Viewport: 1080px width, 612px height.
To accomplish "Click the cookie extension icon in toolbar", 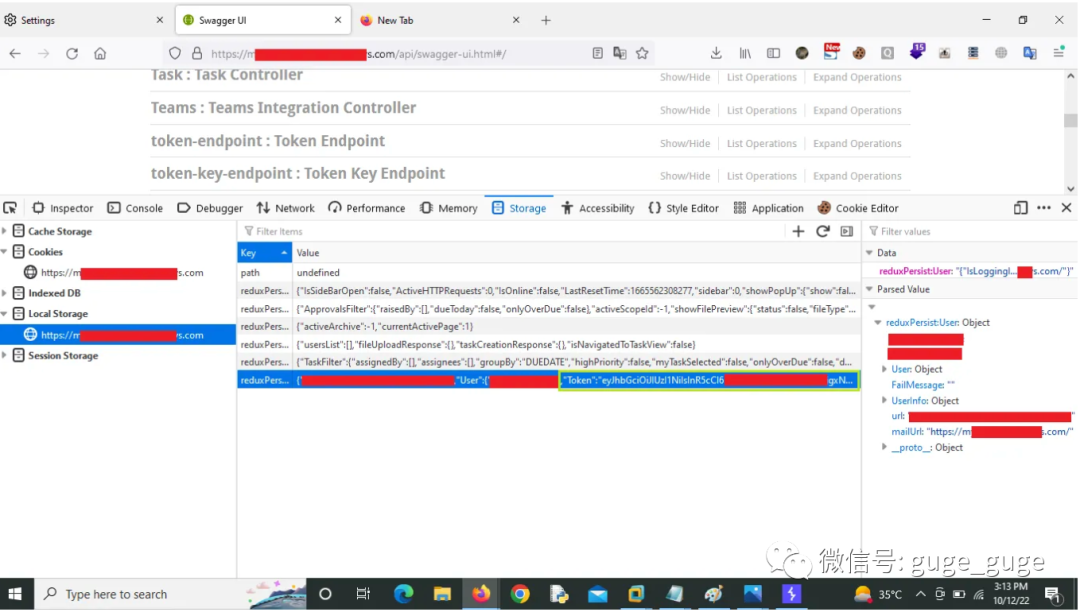I will coord(859,53).
